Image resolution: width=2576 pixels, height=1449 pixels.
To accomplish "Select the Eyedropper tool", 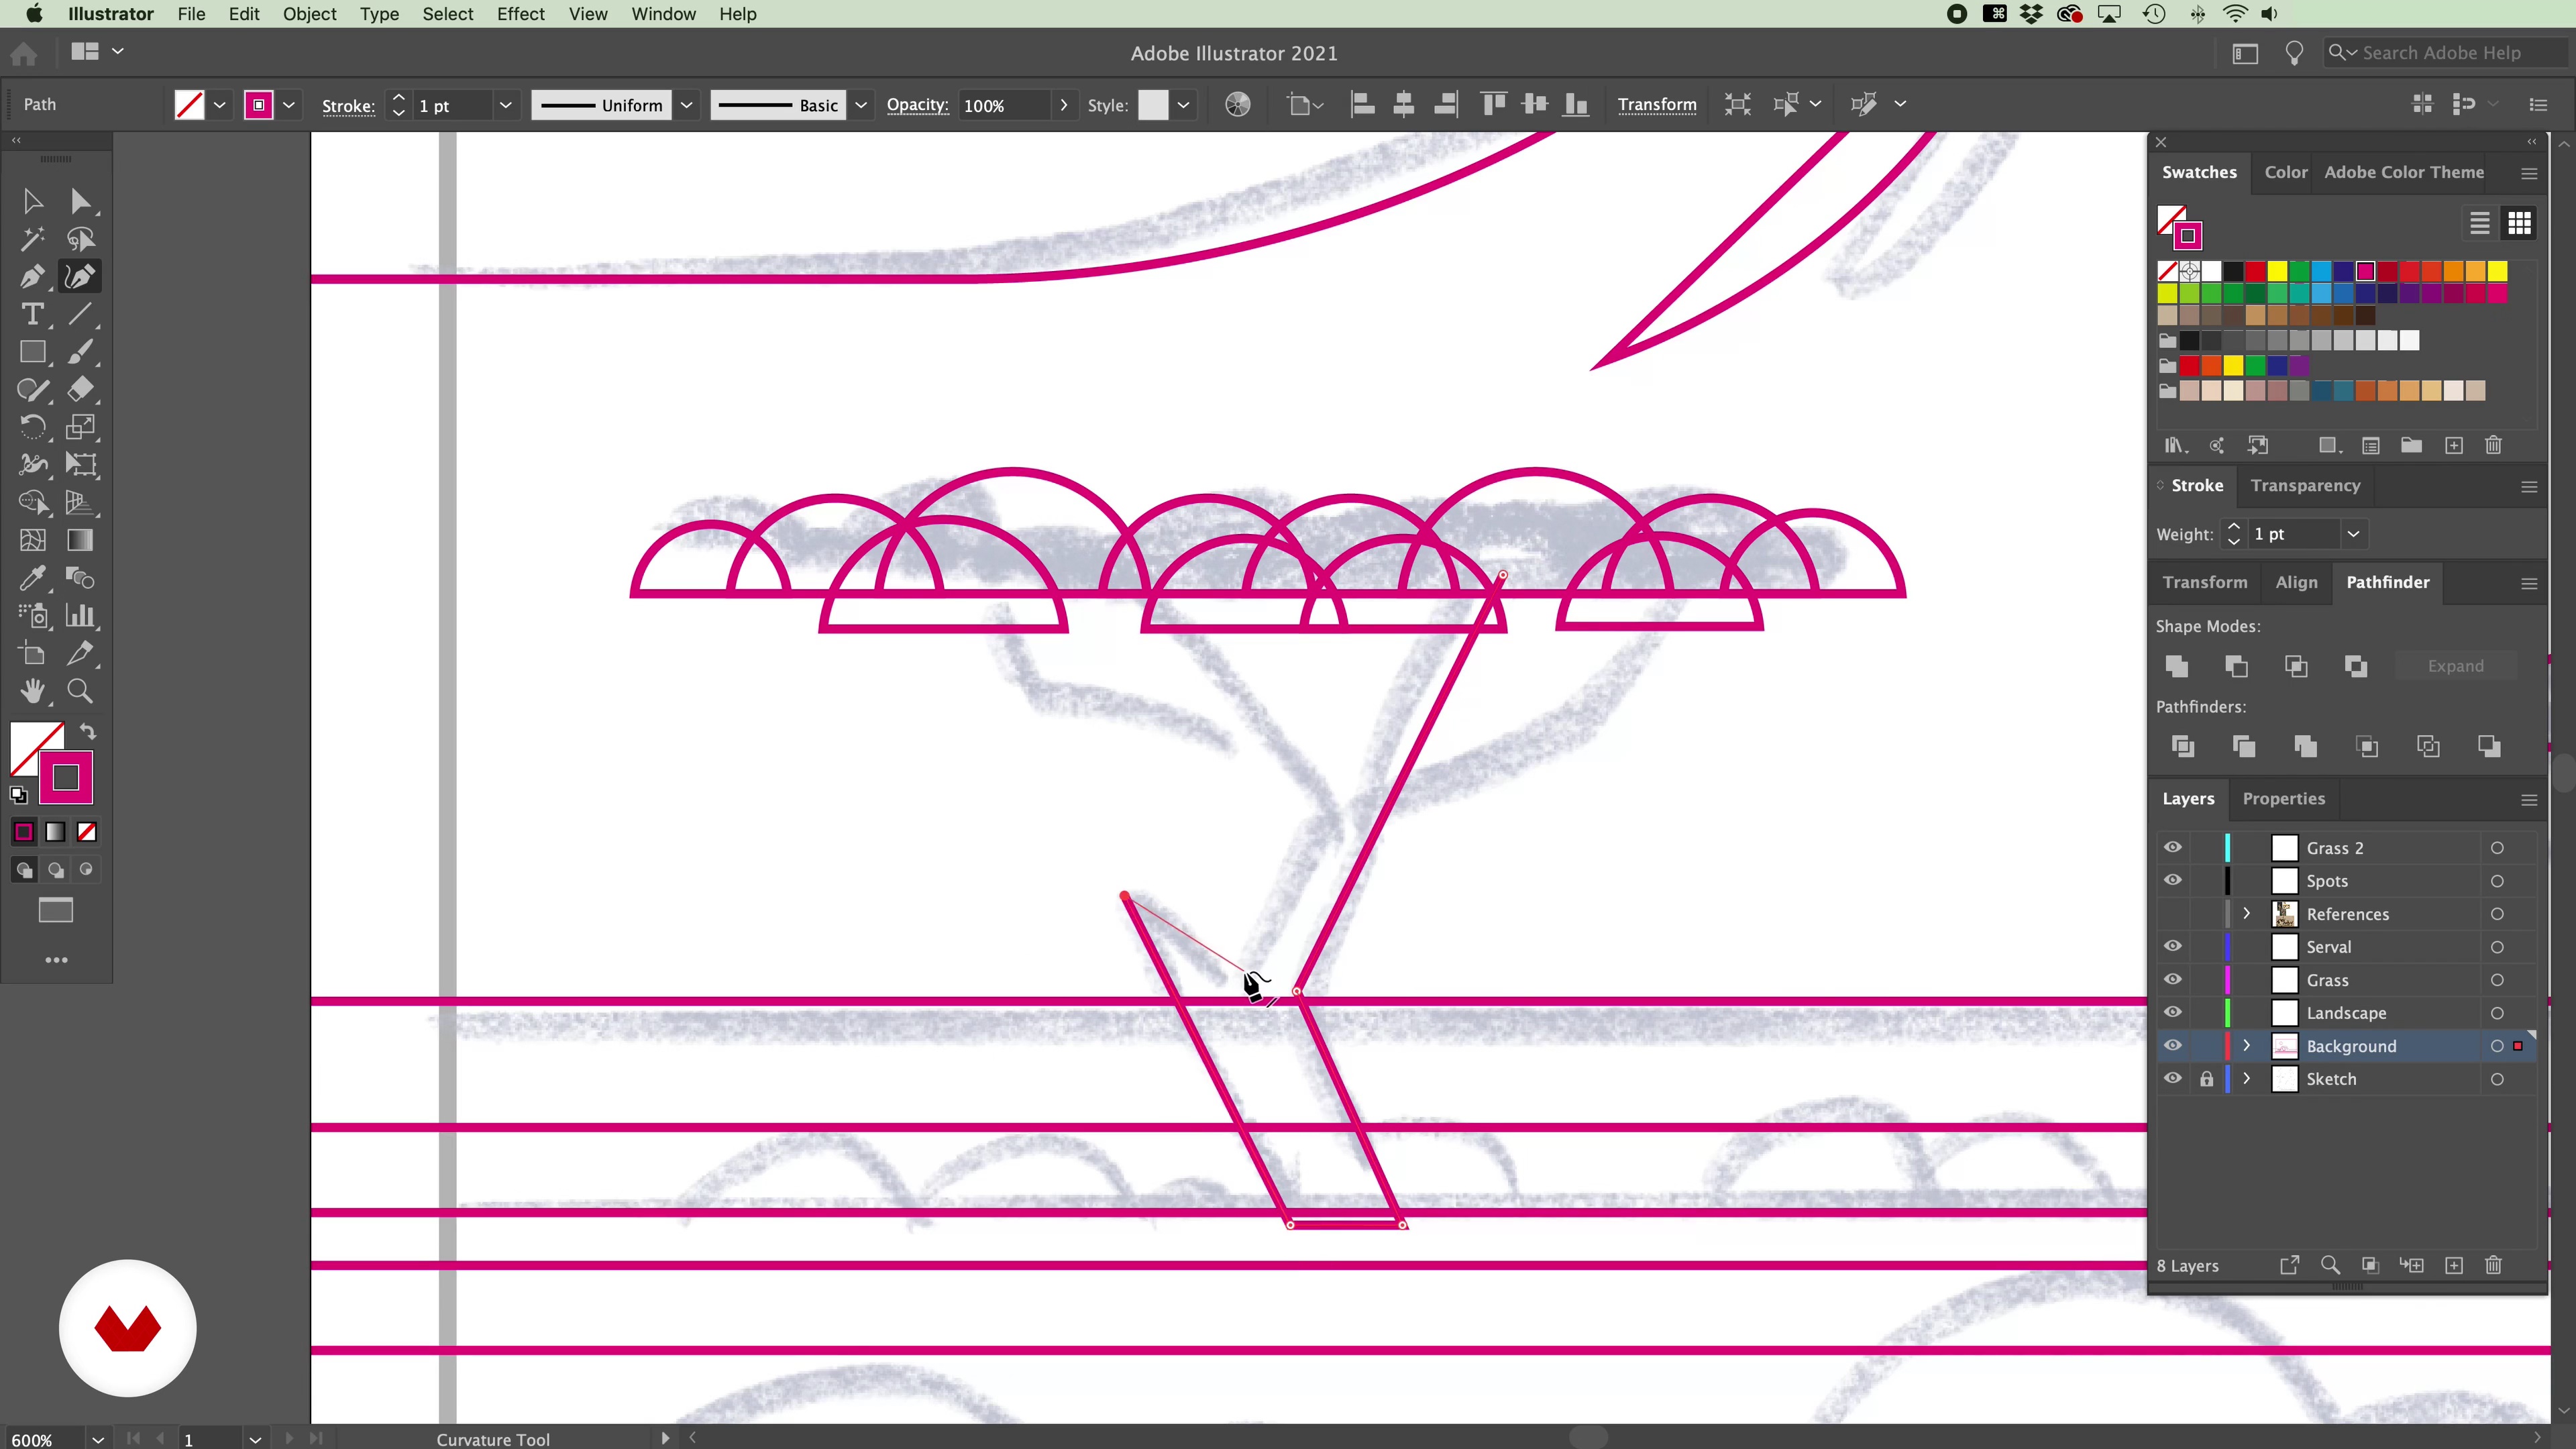I will coord(32,578).
